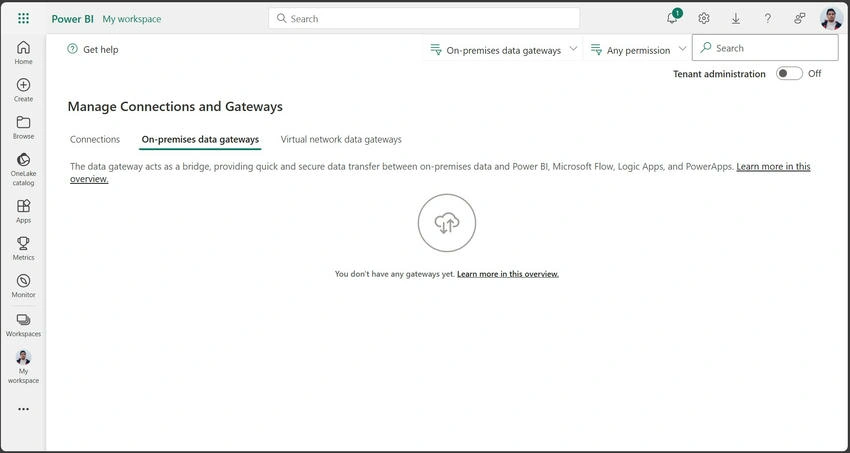Click Get help
The image size is (850, 453).
pos(93,49)
